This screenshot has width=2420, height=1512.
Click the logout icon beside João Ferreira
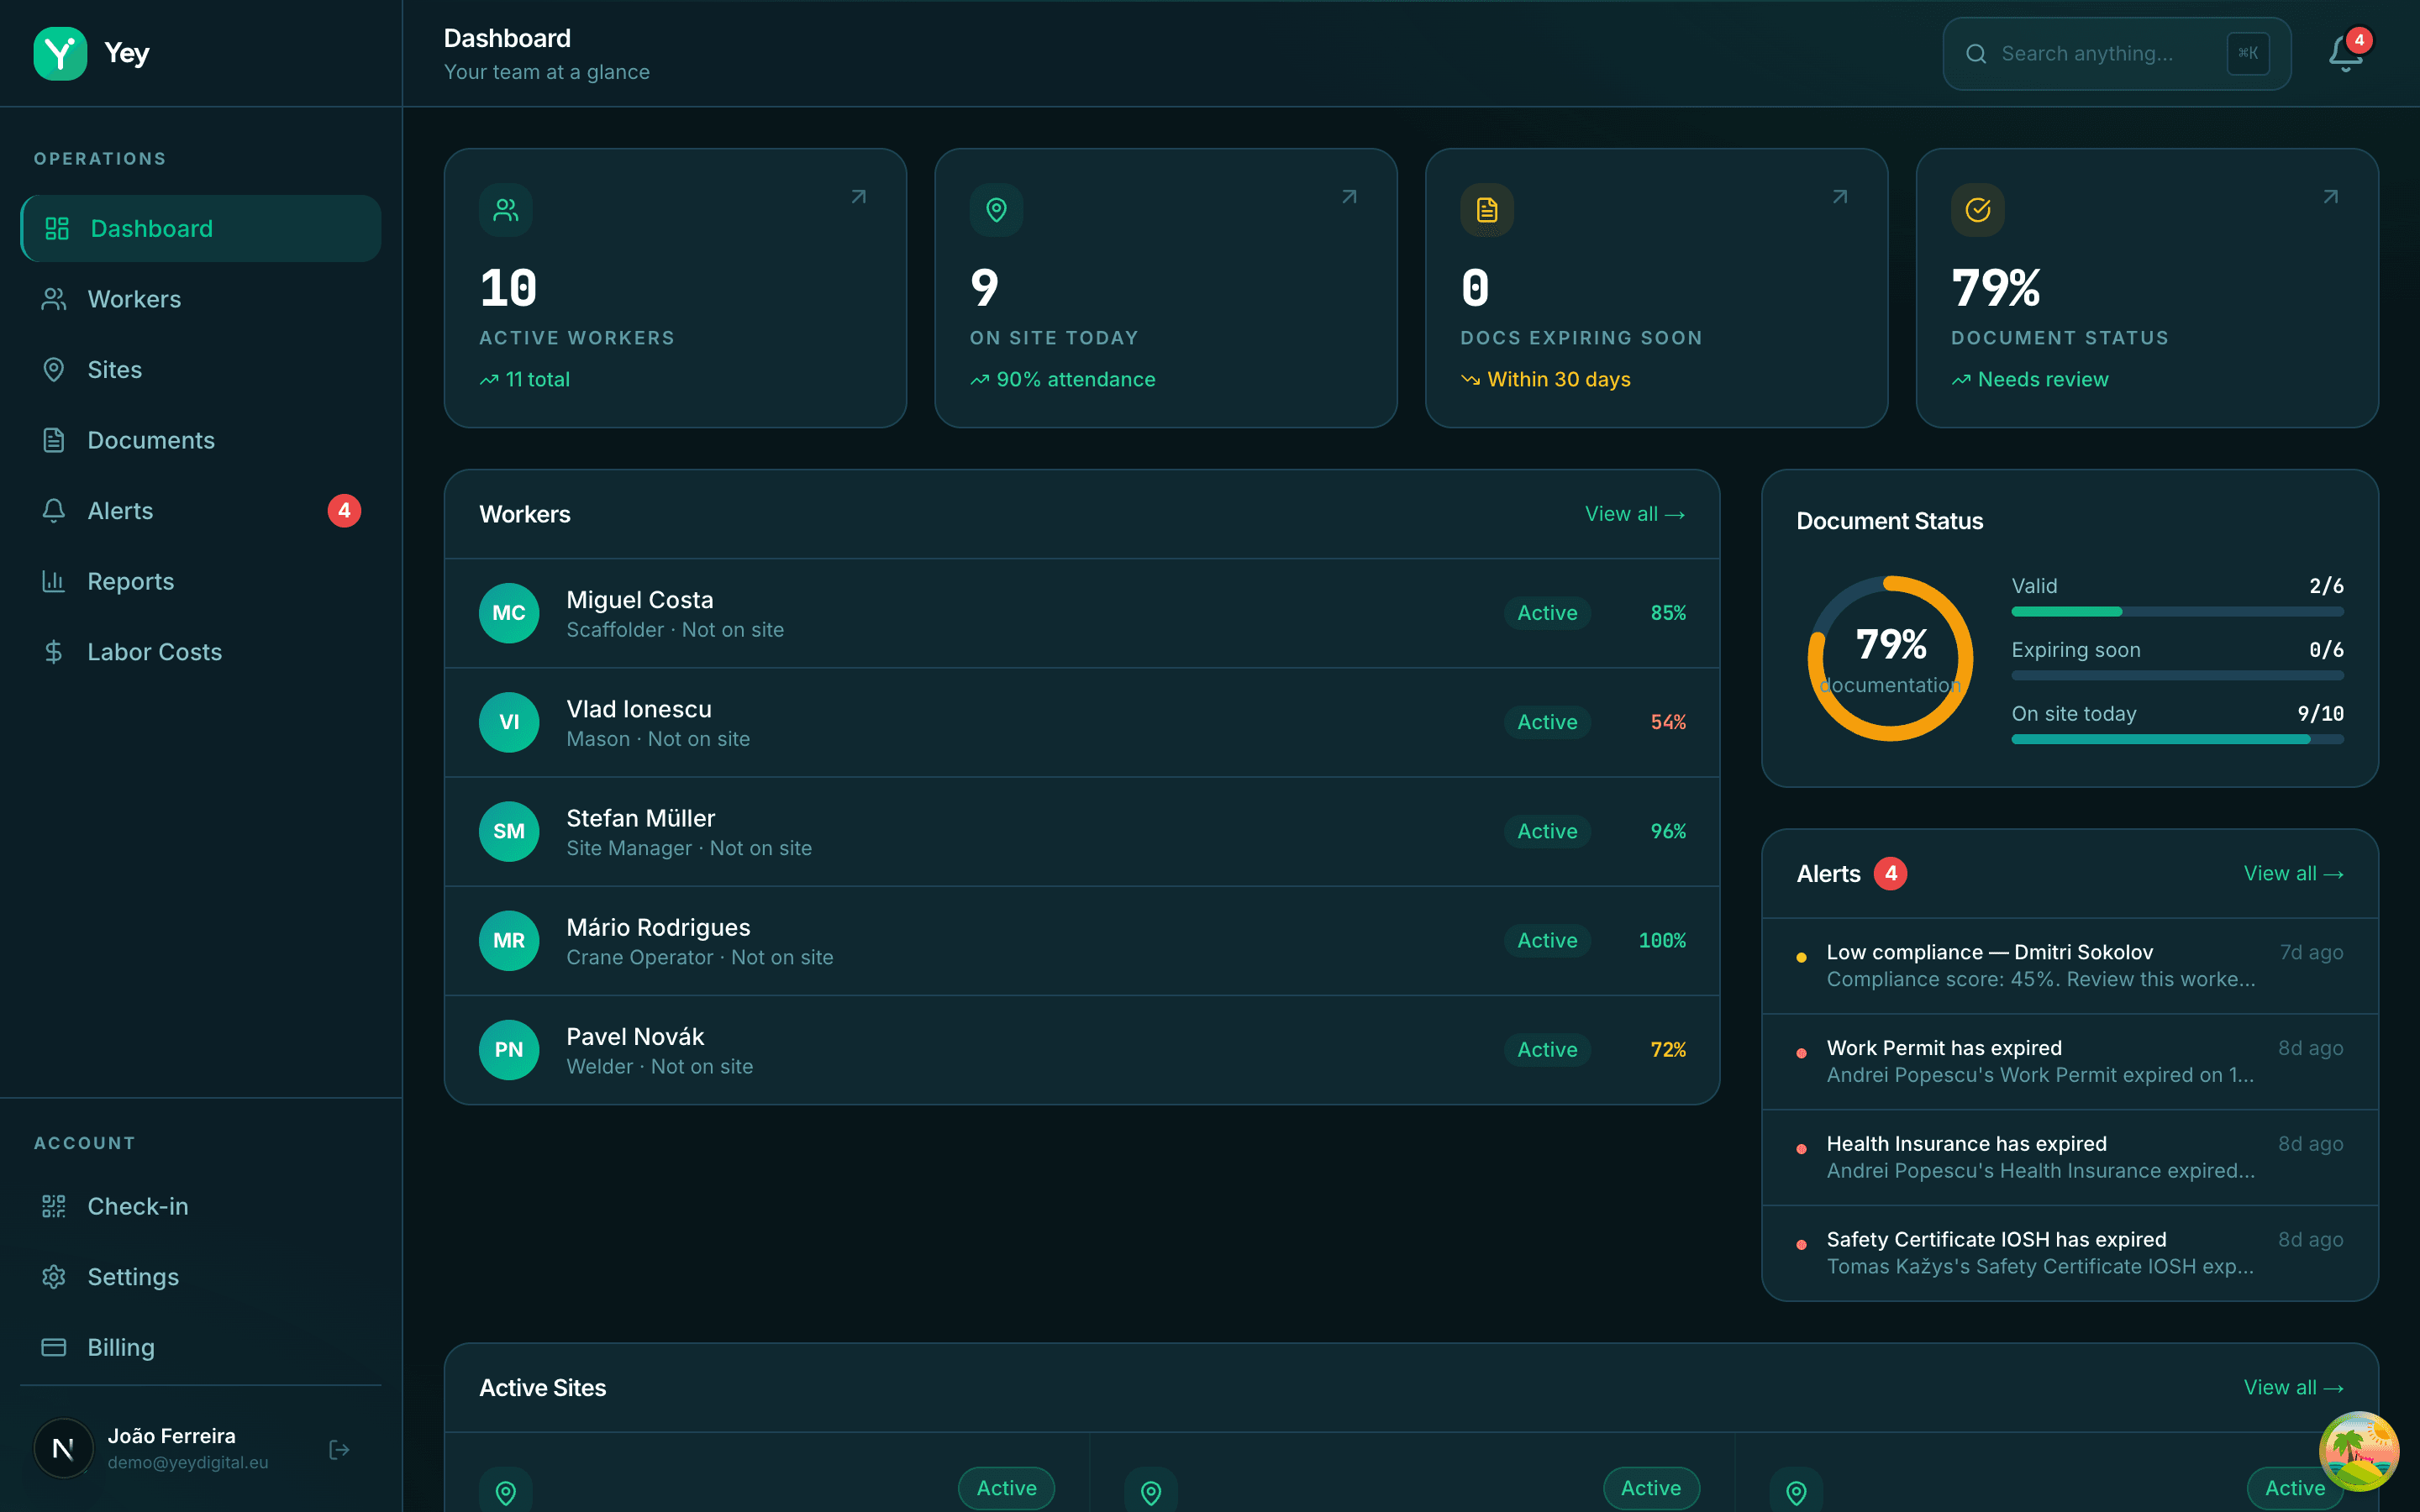coord(339,1449)
